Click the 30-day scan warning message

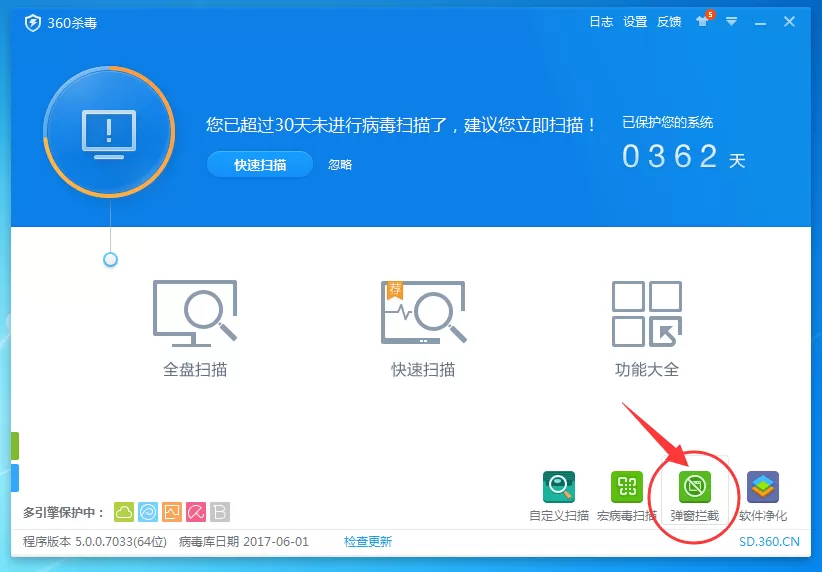[401, 125]
